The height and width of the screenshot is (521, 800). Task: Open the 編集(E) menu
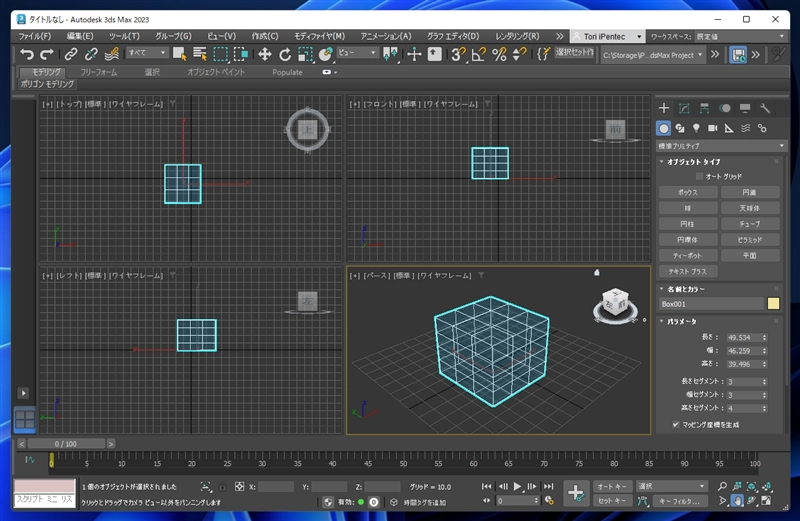[80, 36]
